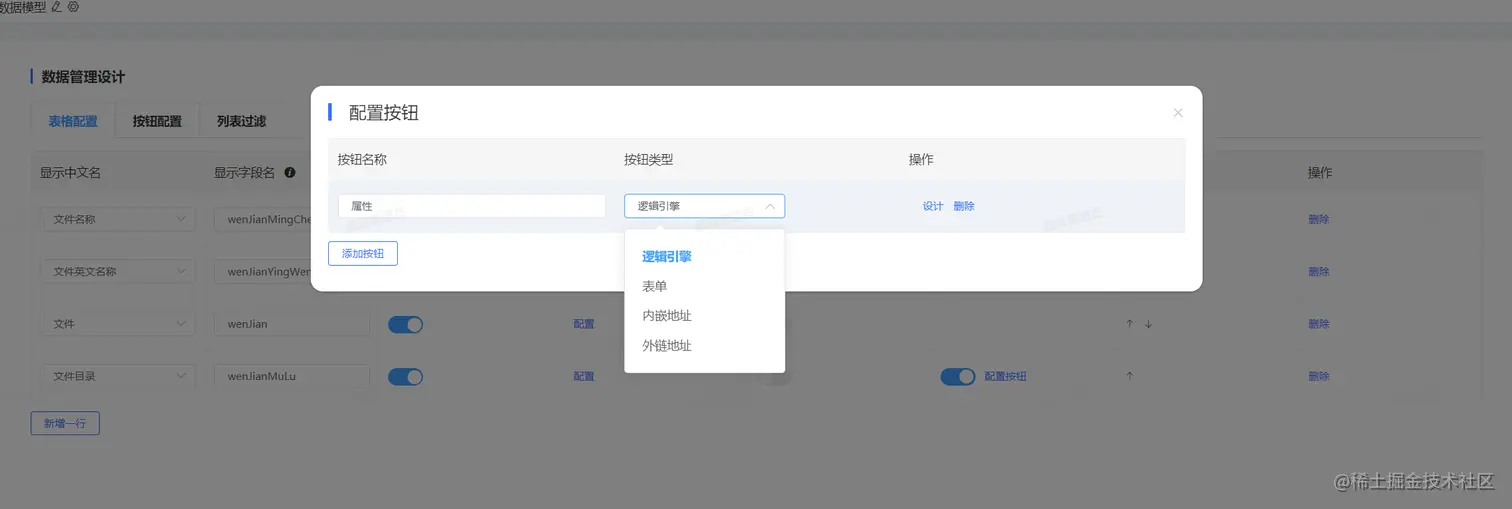This screenshot has height=509, width=1512.
Task: Click the 删除 link in the dialog row
Action: (964, 206)
